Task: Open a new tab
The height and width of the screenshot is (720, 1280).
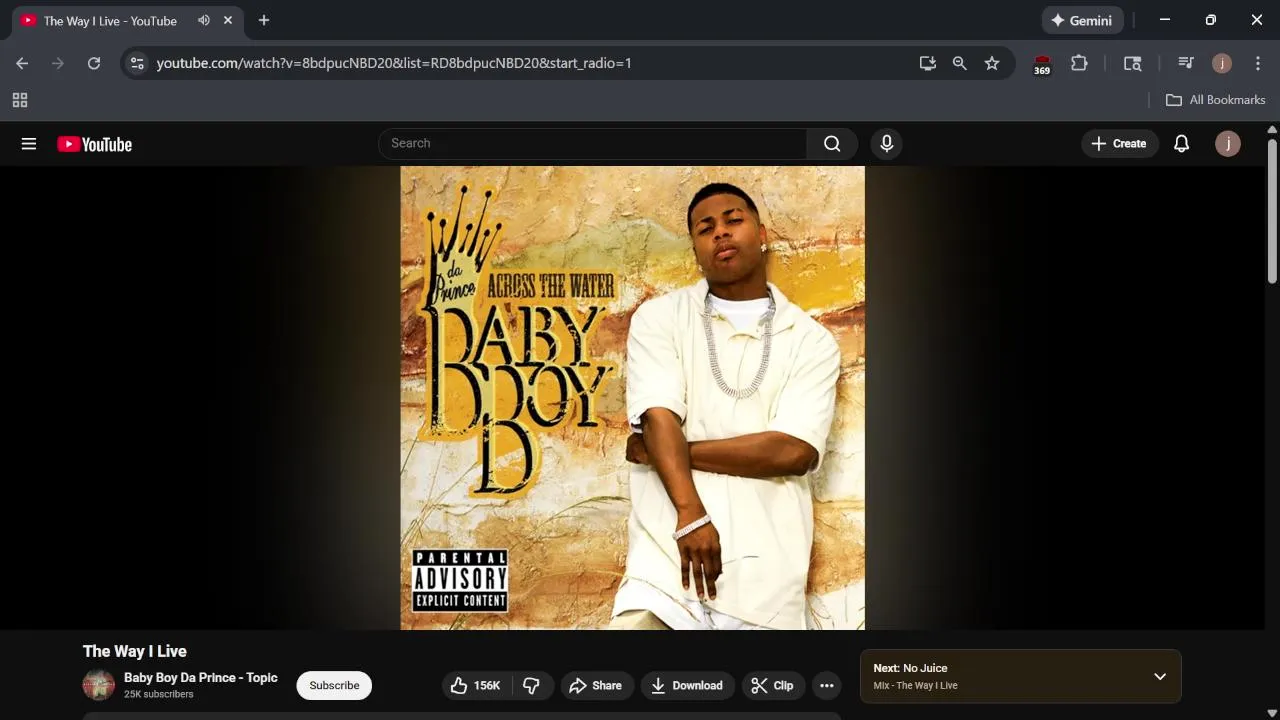Action: point(264,20)
